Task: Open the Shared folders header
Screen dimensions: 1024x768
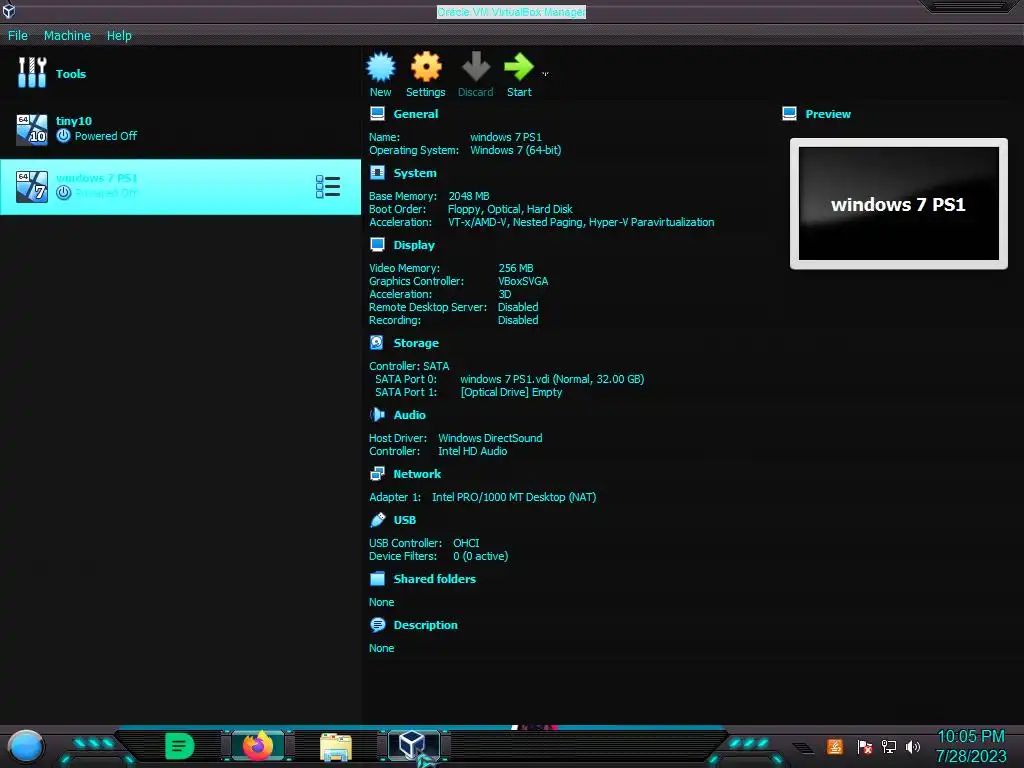Action: (434, 579)
